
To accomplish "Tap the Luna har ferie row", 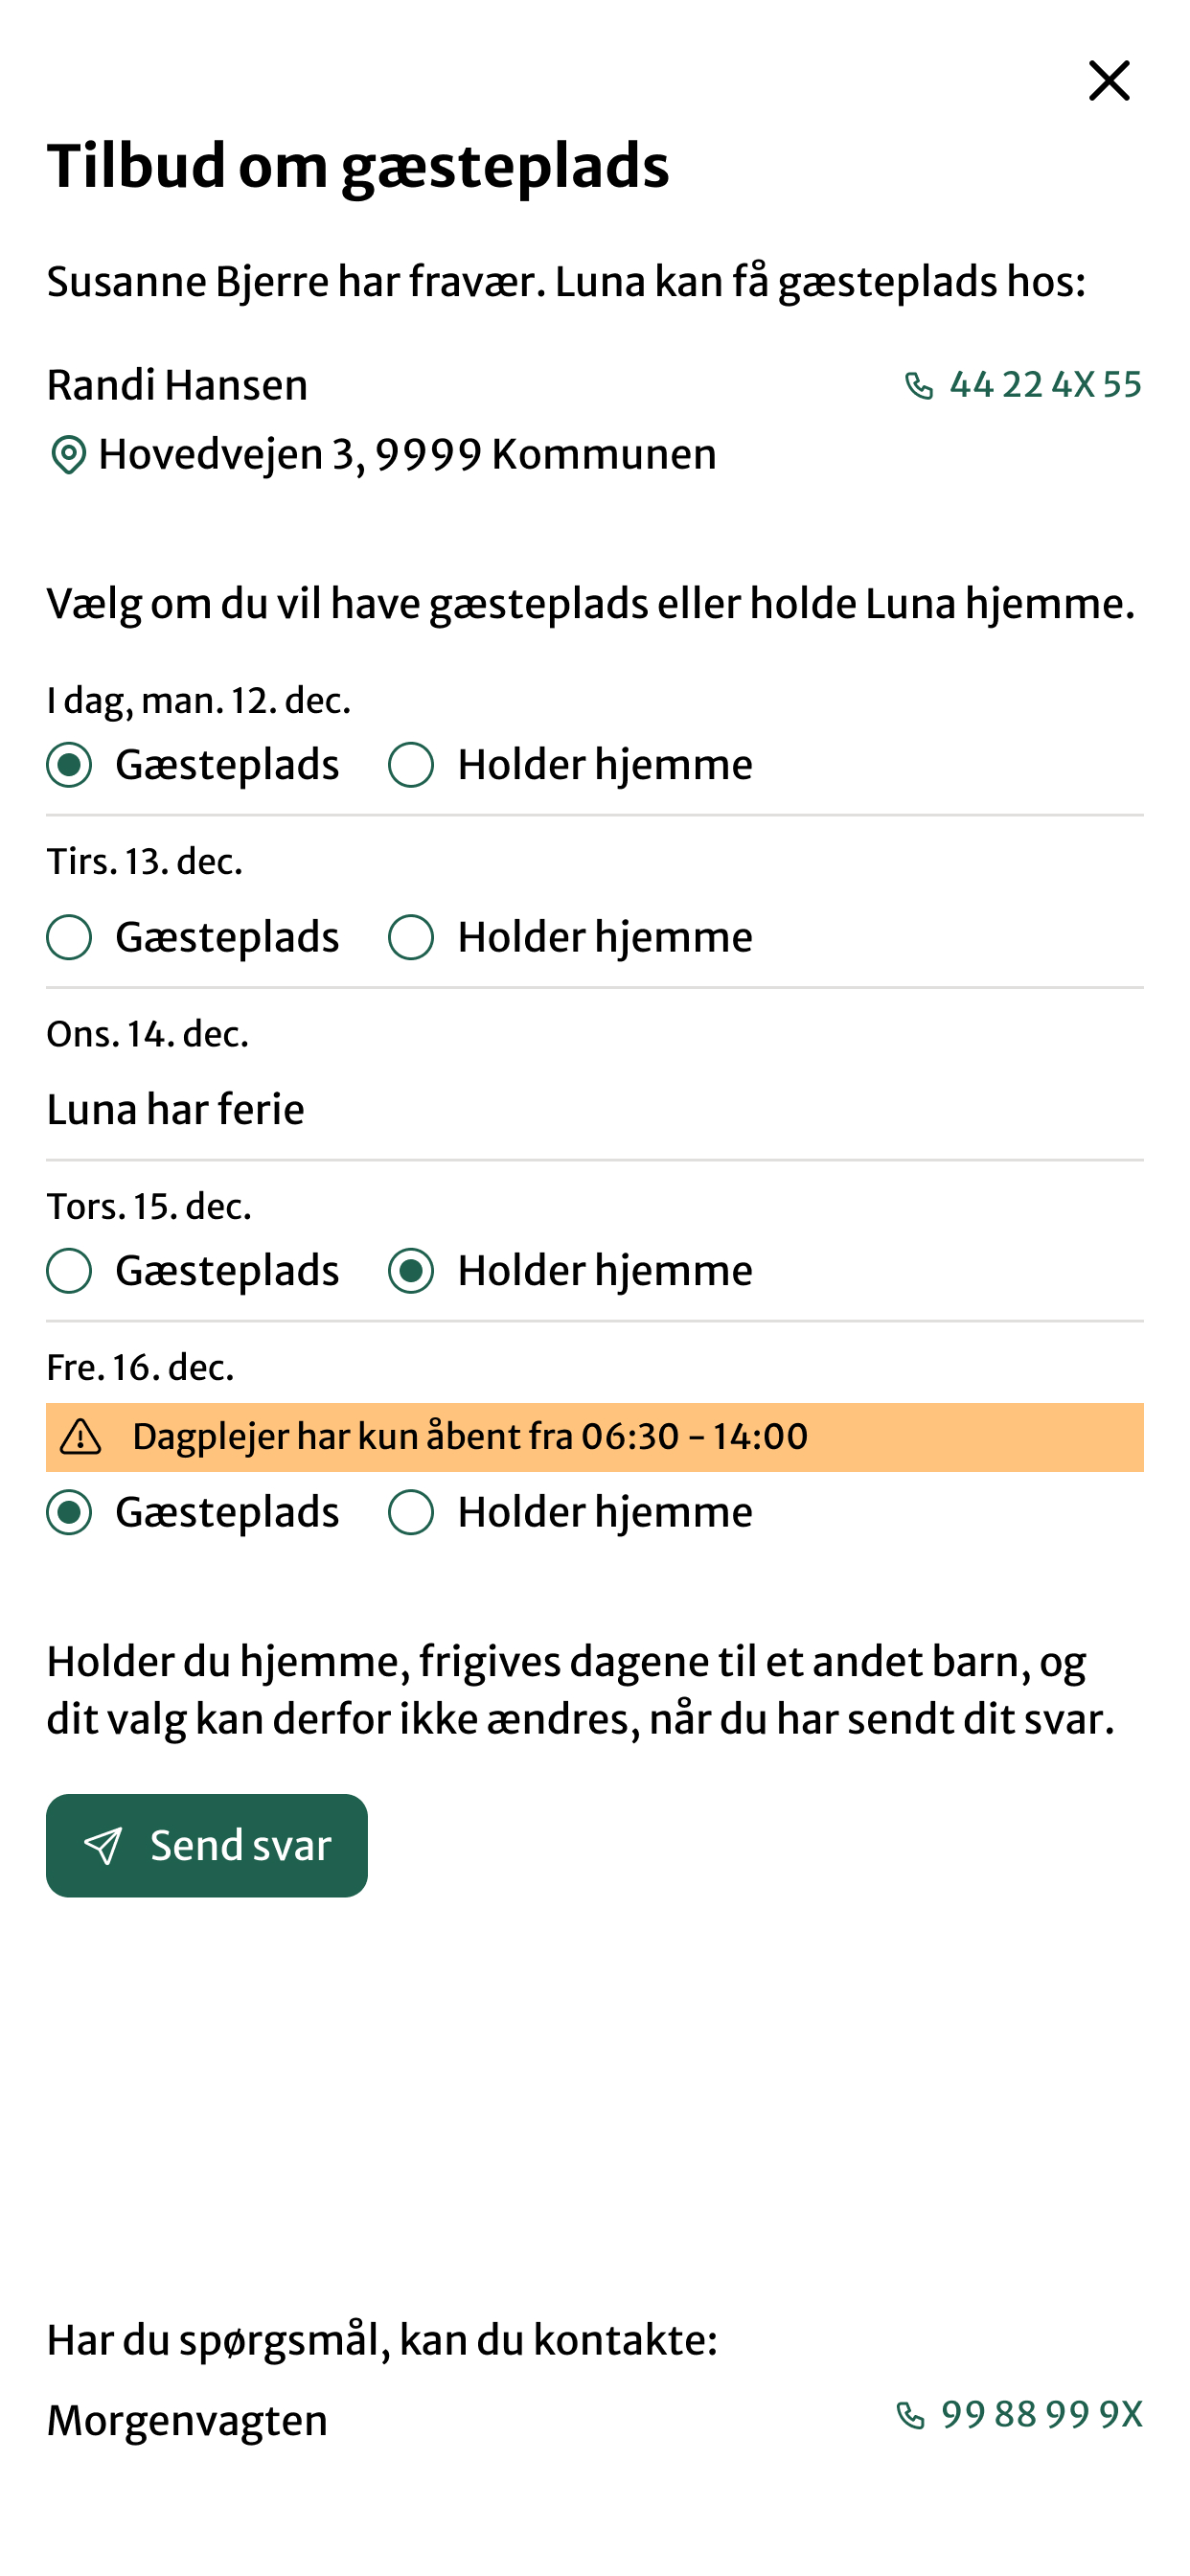I will [x=595, y=1110].
